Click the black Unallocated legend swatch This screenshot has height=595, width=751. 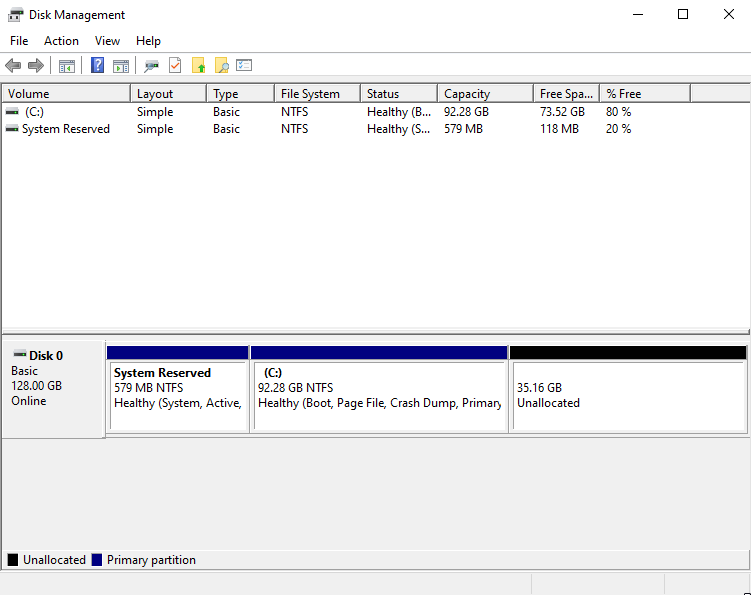click(x=13, y=560)
